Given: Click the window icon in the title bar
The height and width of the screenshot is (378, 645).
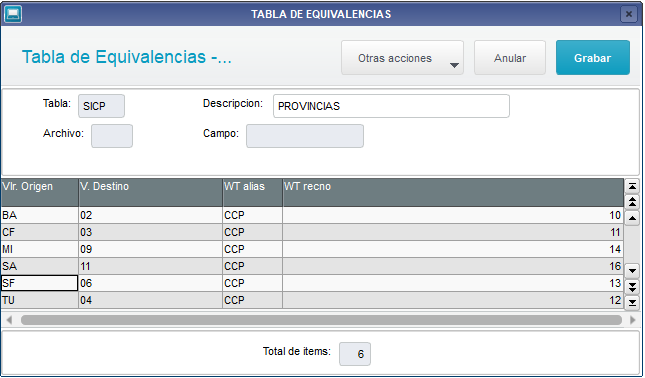Looking at the screenshot, I should click(13, 14).
